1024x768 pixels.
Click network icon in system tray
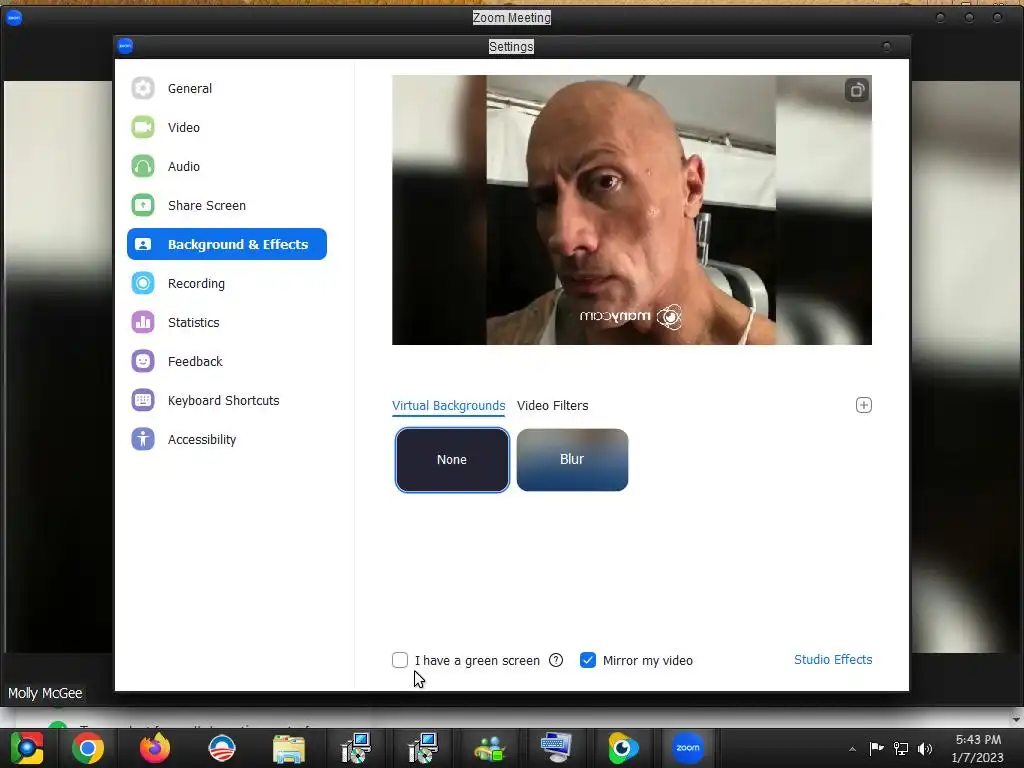coord(901,749)
